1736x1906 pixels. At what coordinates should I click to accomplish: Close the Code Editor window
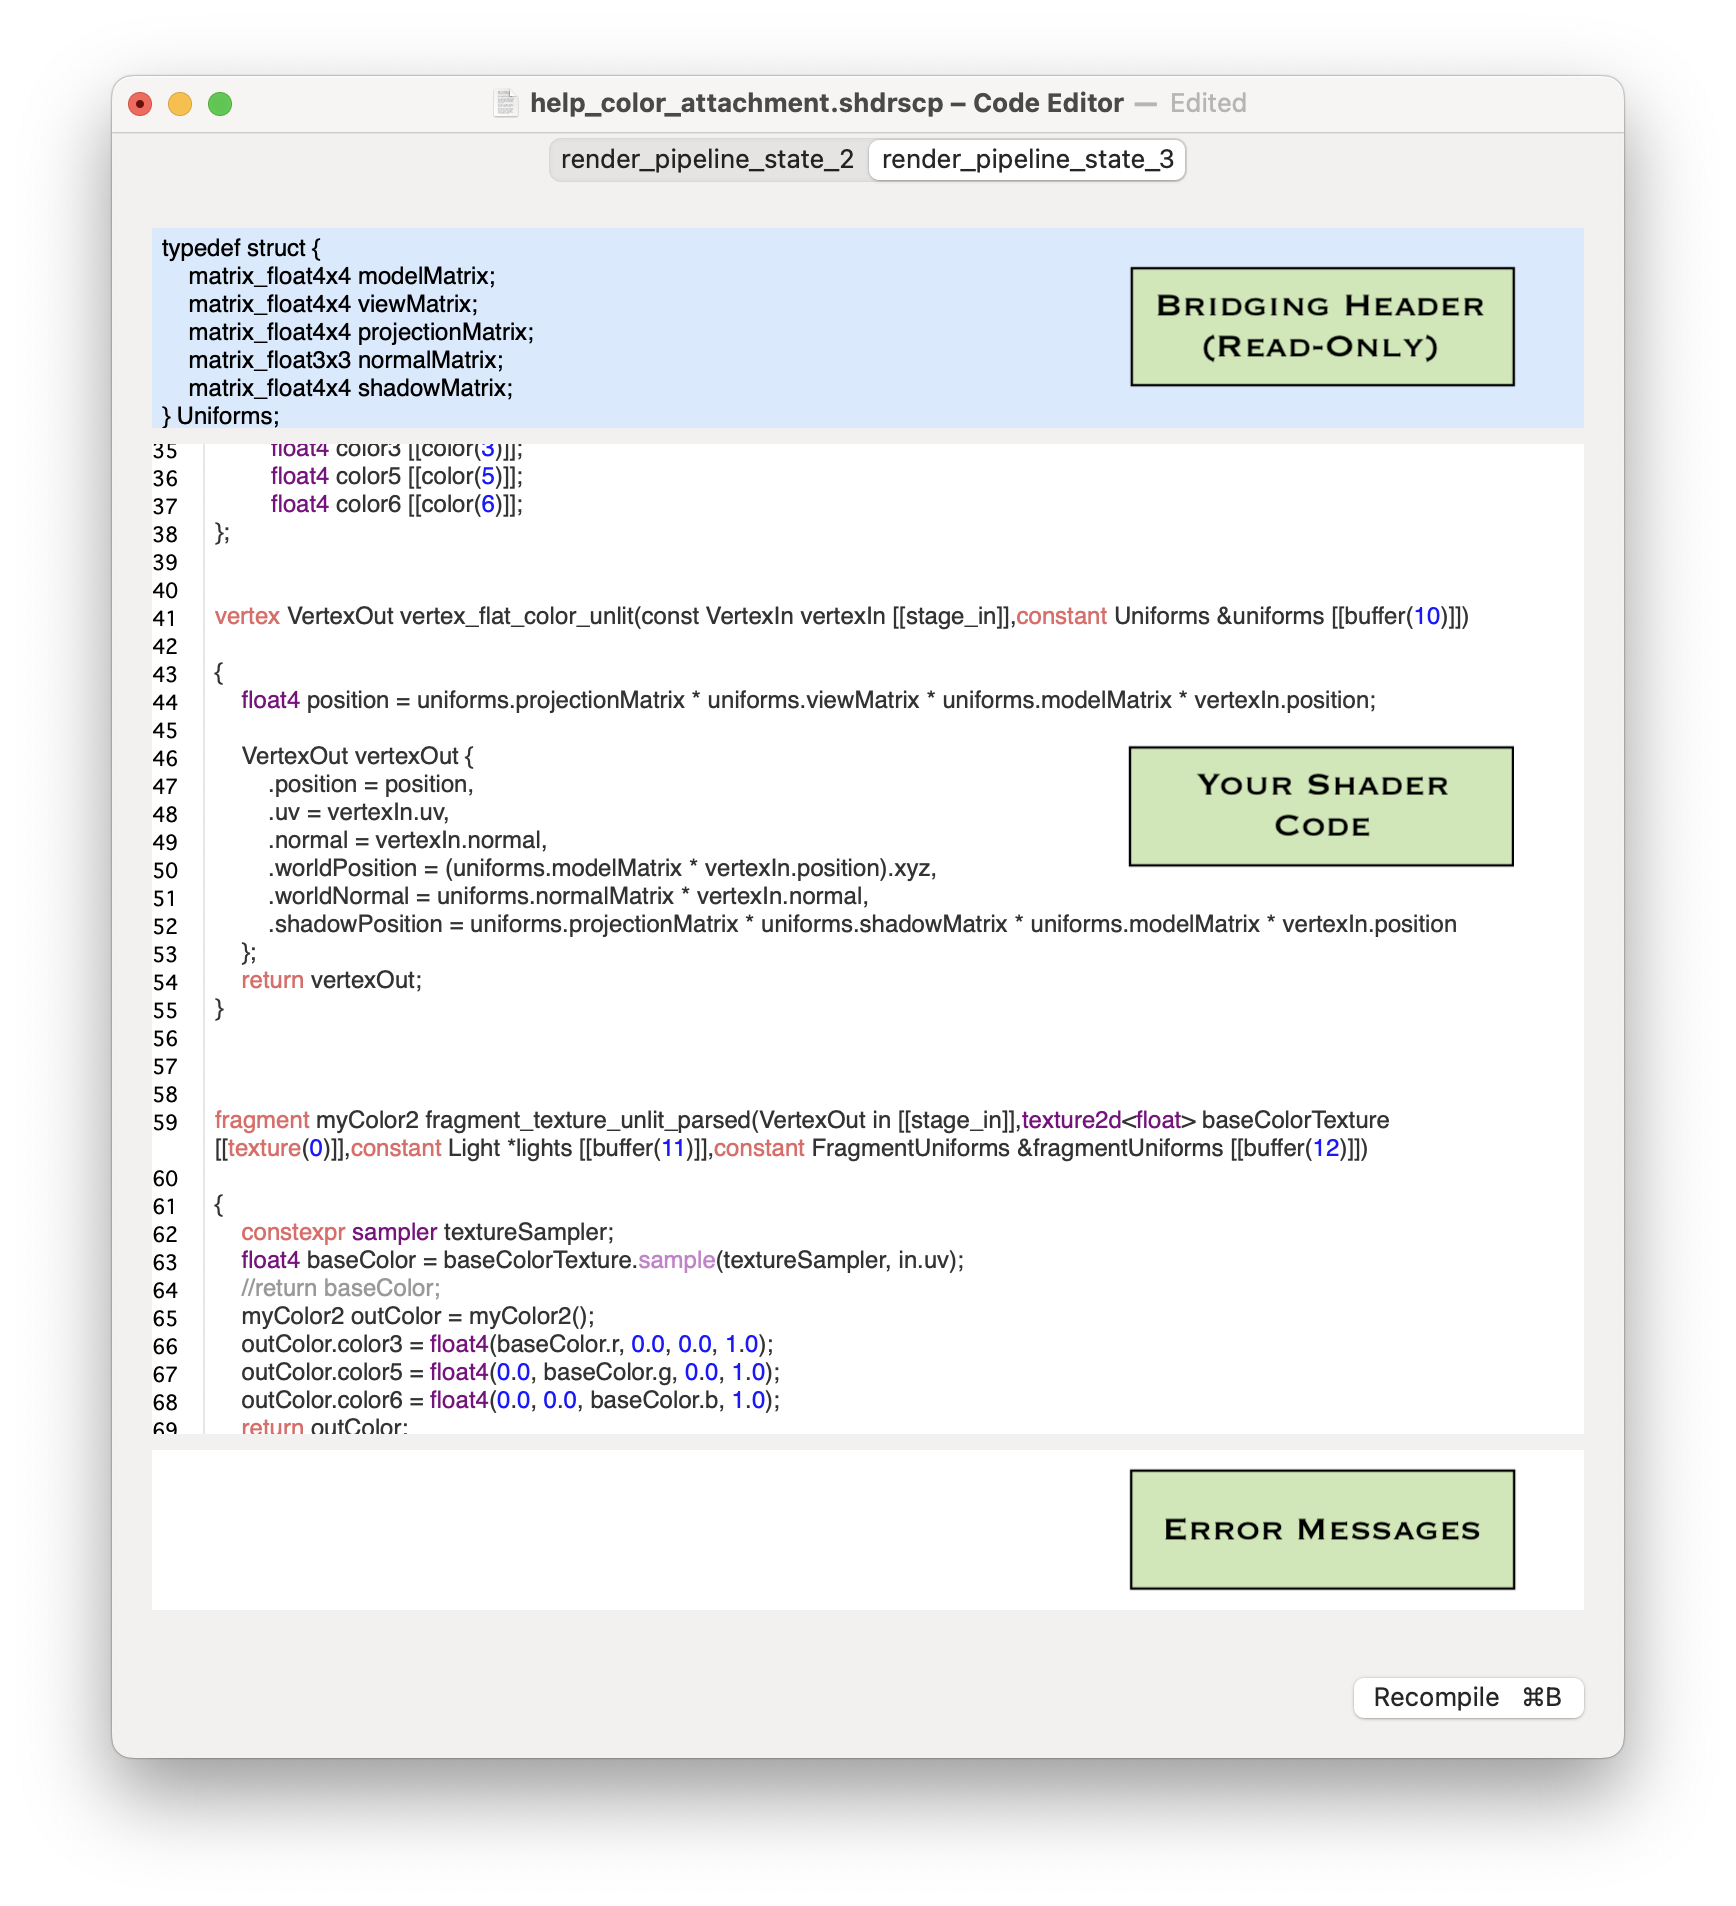pos(140,104)
